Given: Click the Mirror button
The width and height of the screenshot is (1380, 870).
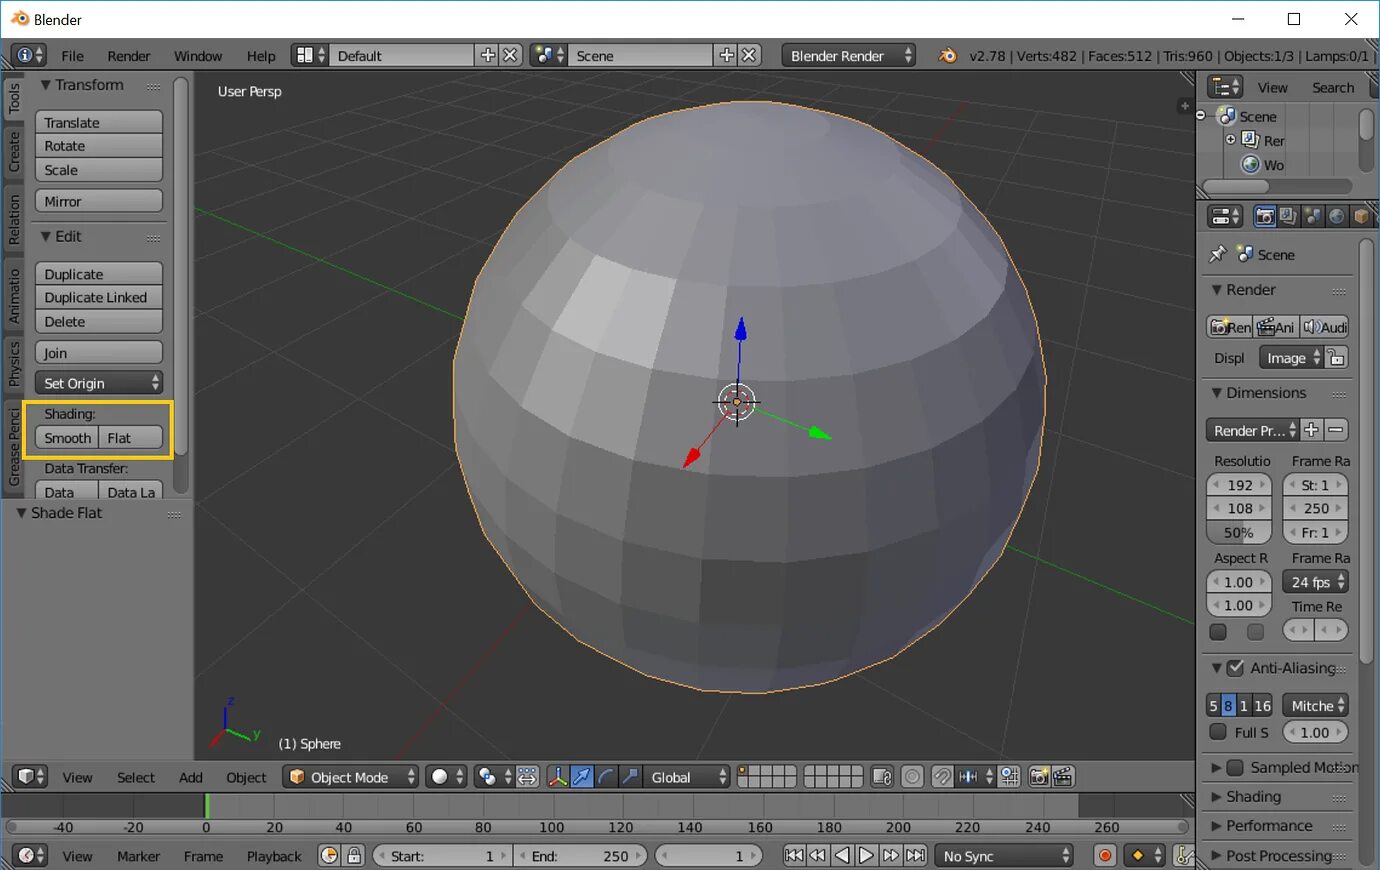Looking at the screenshot, I should 99,202.
